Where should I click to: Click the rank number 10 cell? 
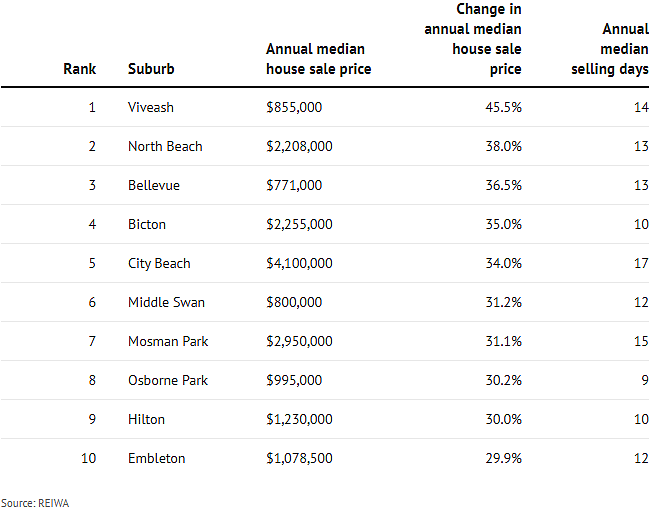pyautogui.click(x=88, y=459)
